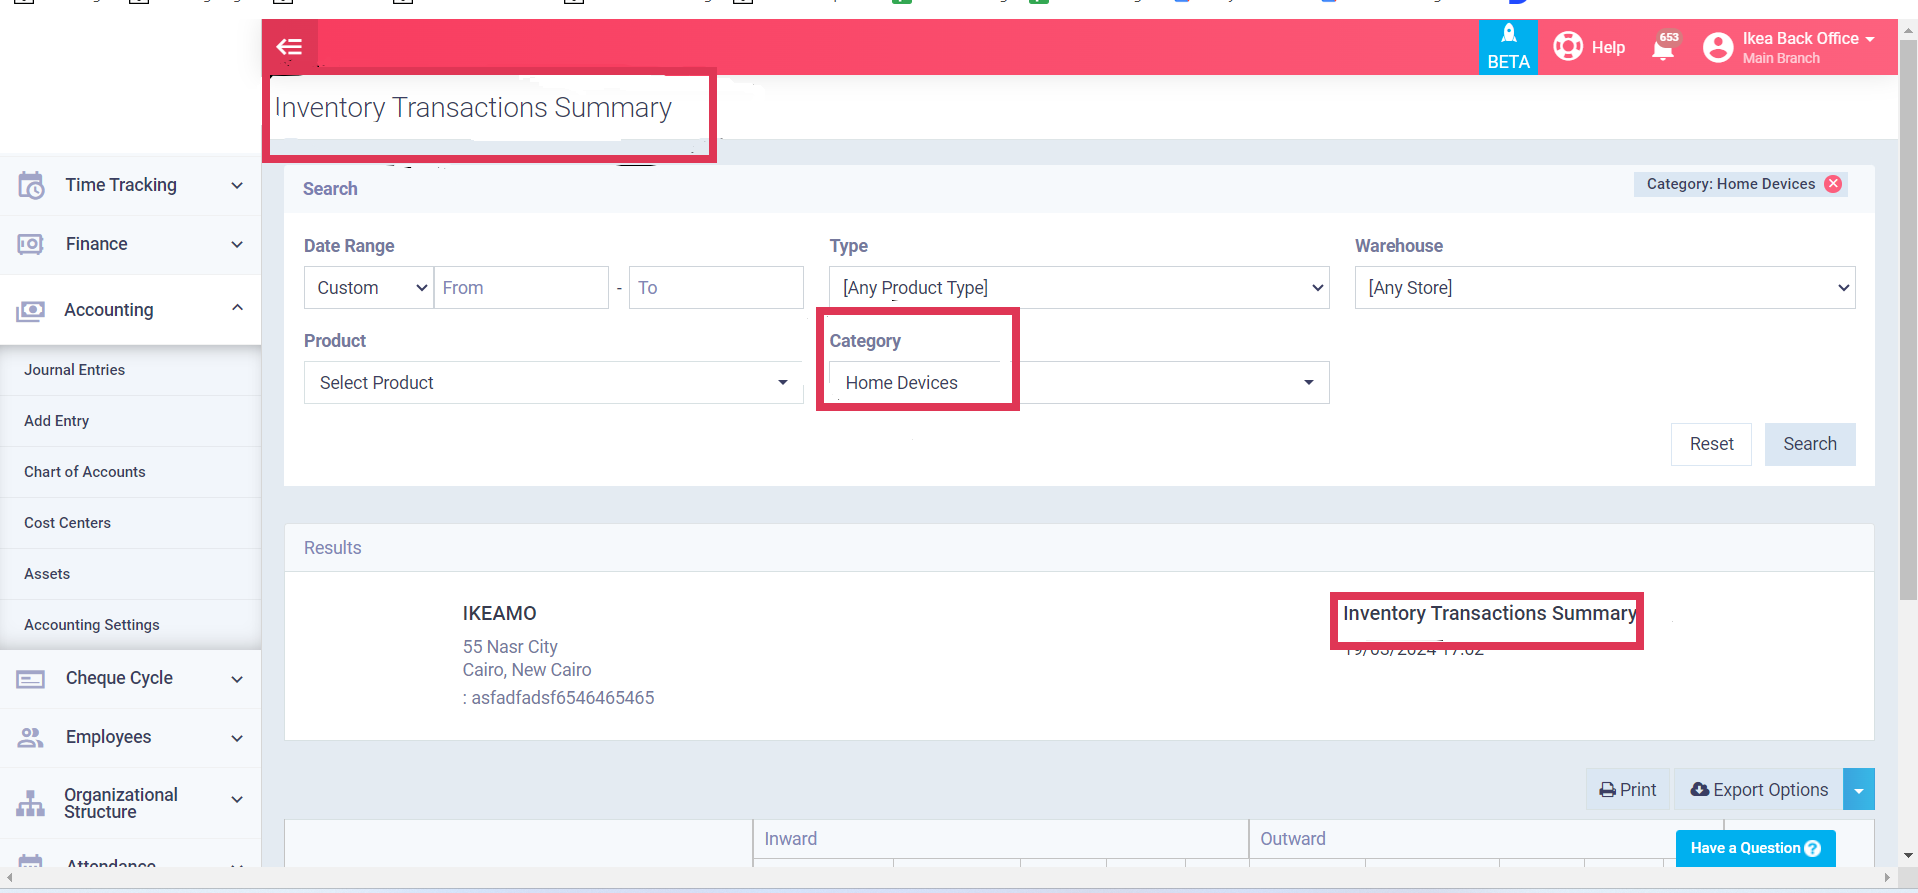Click the Employees sidebar icon

tap(31, 738)
